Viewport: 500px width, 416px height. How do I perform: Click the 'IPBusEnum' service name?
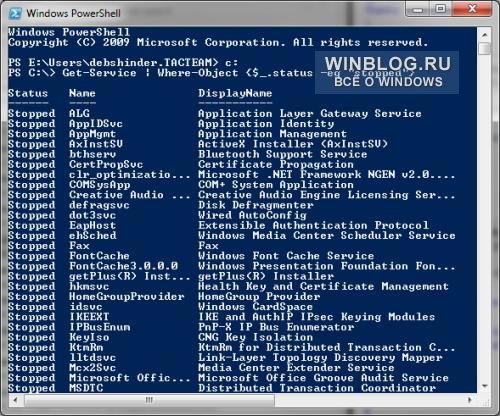tap(100, 327)
